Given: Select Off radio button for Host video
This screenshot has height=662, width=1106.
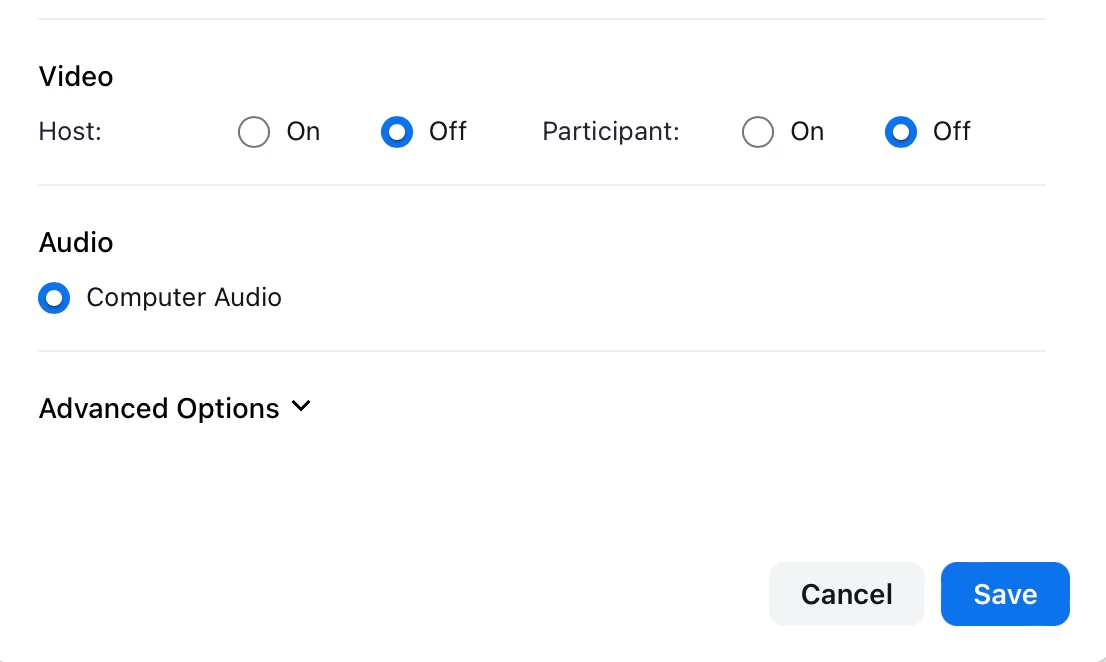Looking at the screenshot, I should pos(397,132).
